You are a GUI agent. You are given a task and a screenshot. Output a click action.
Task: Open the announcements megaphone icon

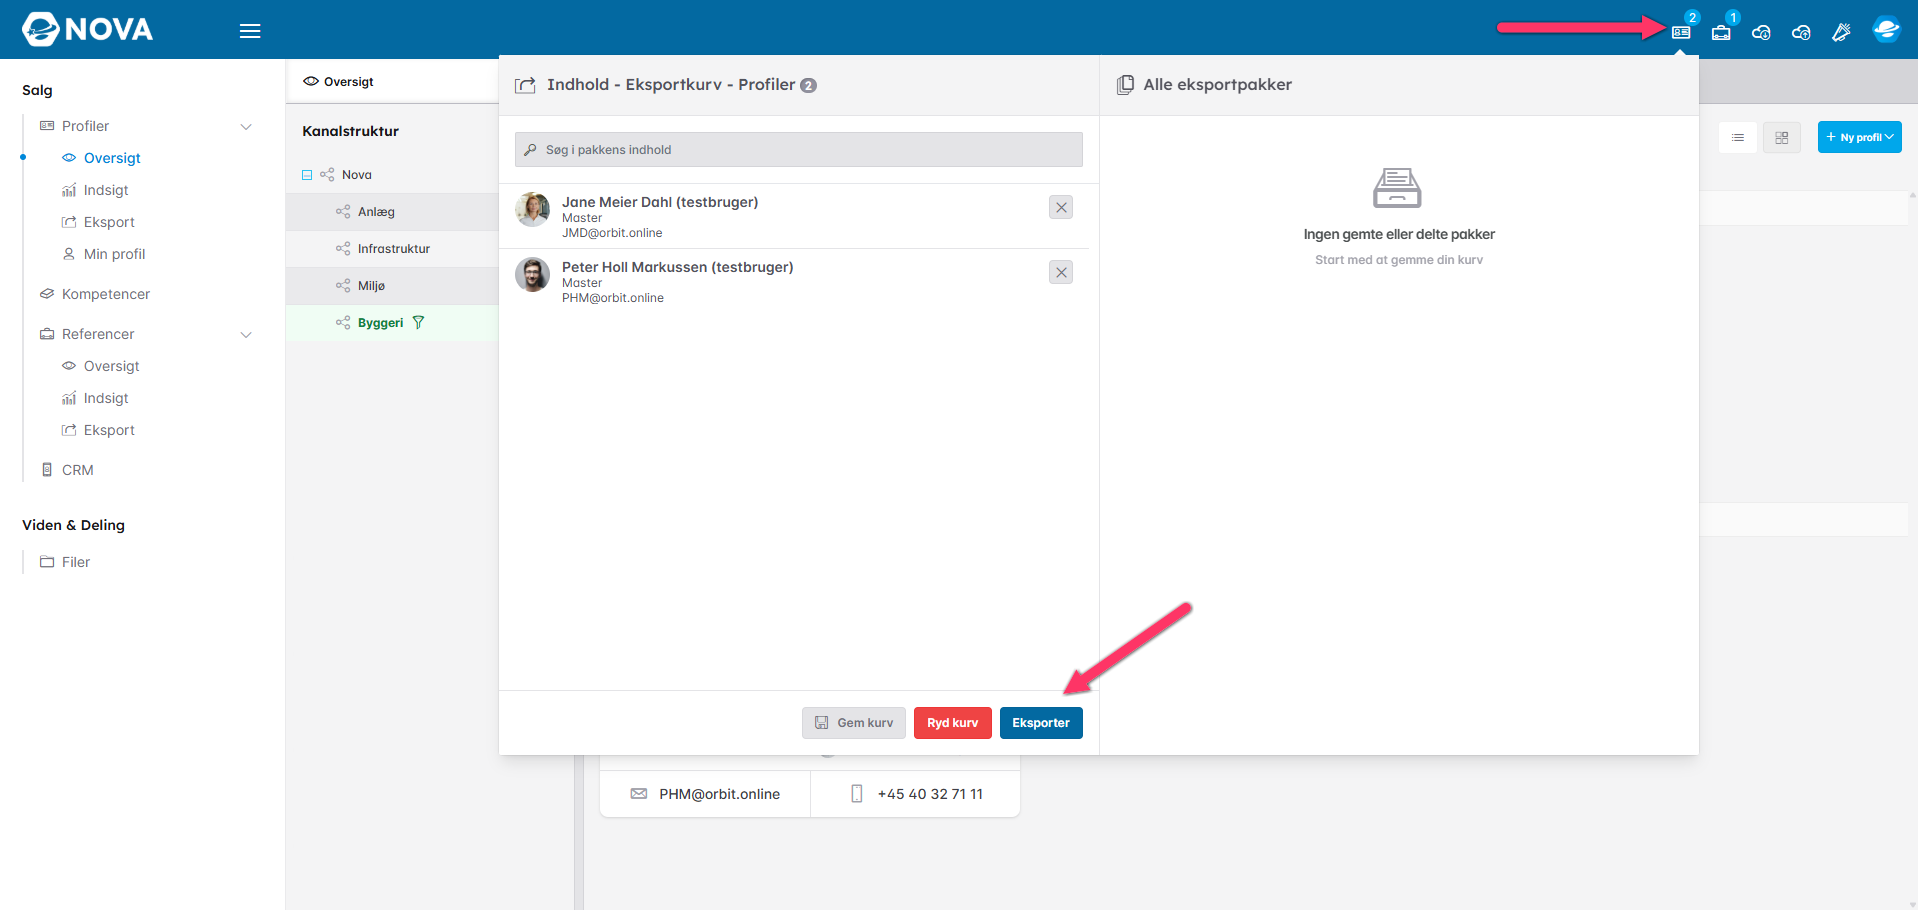[x=1841, y=32]
